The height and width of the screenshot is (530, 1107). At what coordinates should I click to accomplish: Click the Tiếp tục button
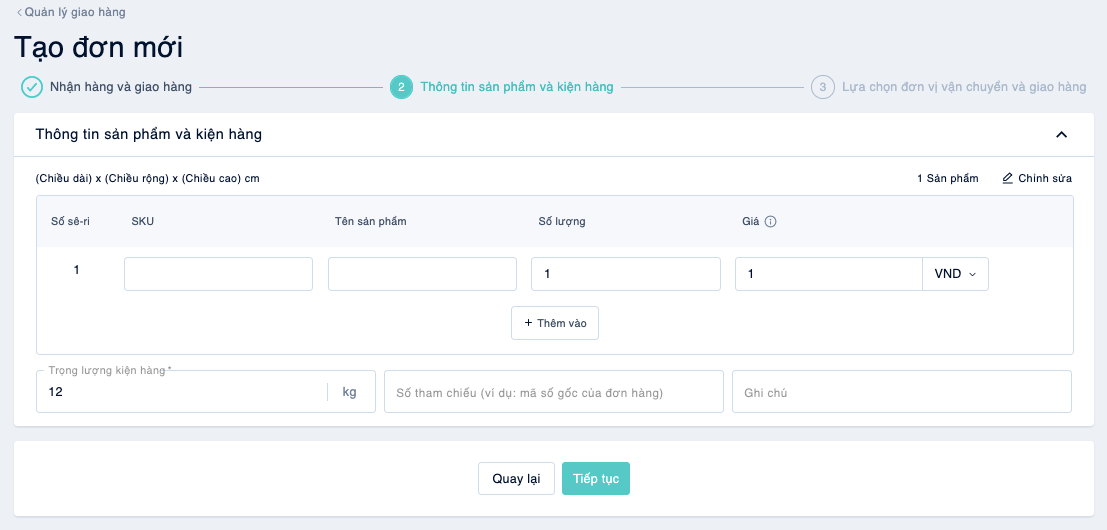point(596,478)
